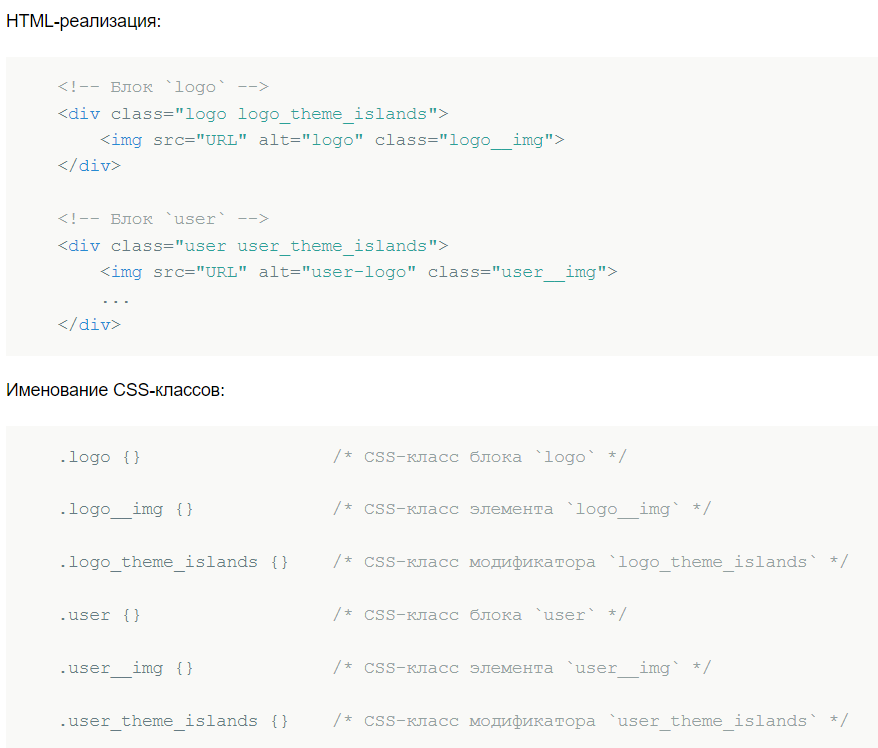Viewport: 878px width, 748px height.
Task: Click the '.logo__img {}' CSS selector
Action: (125, 509)
